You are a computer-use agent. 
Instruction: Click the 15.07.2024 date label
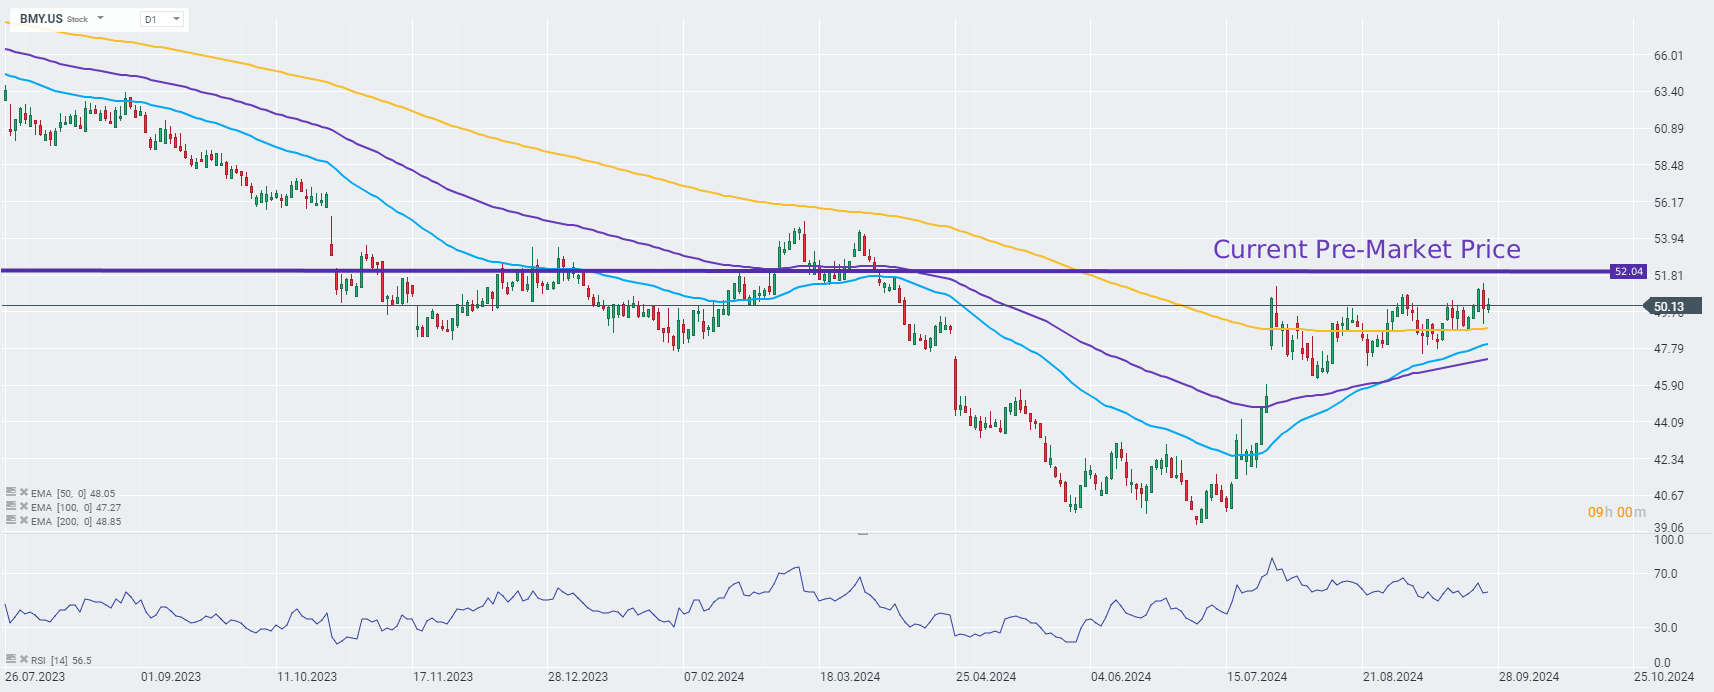[1257, 677]
